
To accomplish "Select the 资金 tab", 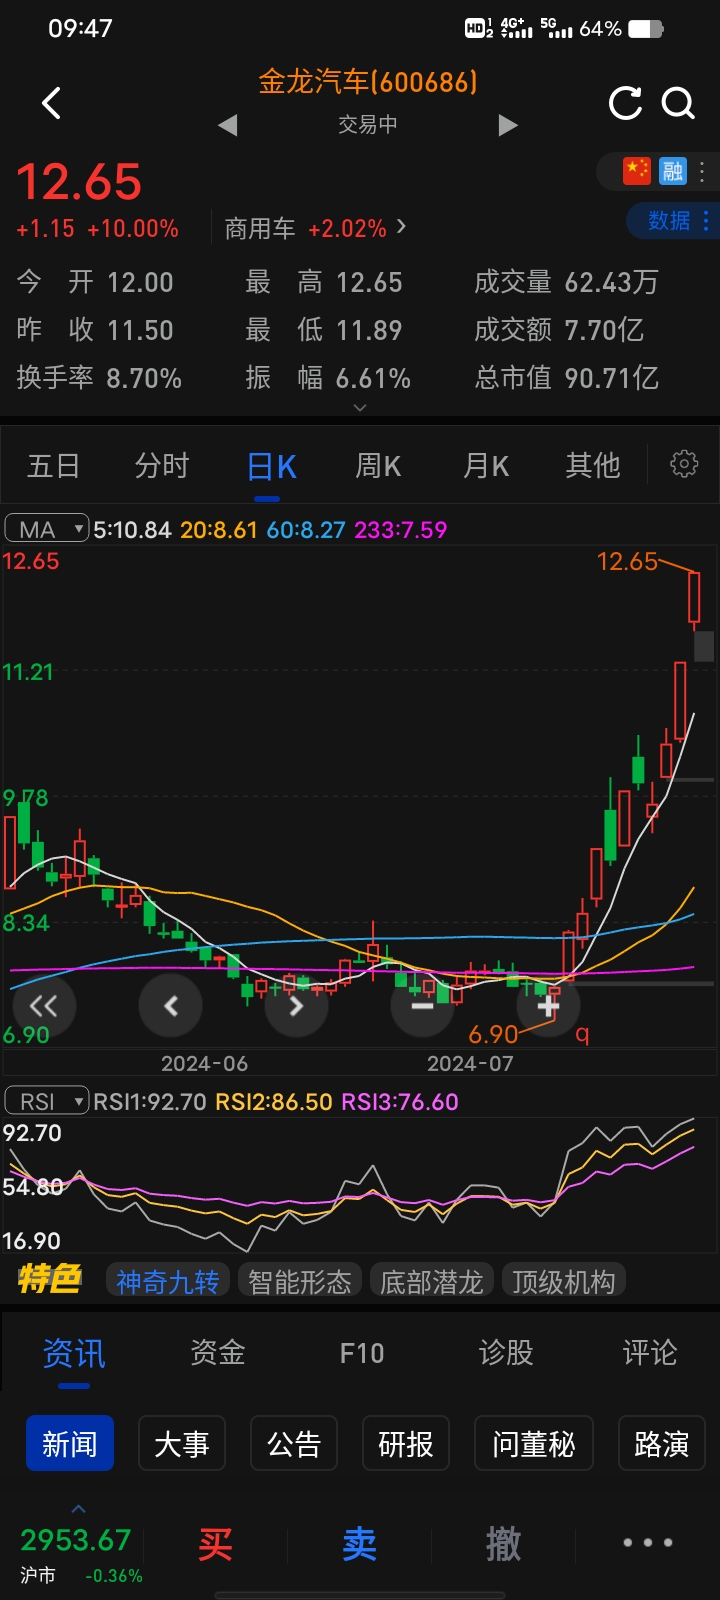I will pyautogui.click(x=218, y=1353).
